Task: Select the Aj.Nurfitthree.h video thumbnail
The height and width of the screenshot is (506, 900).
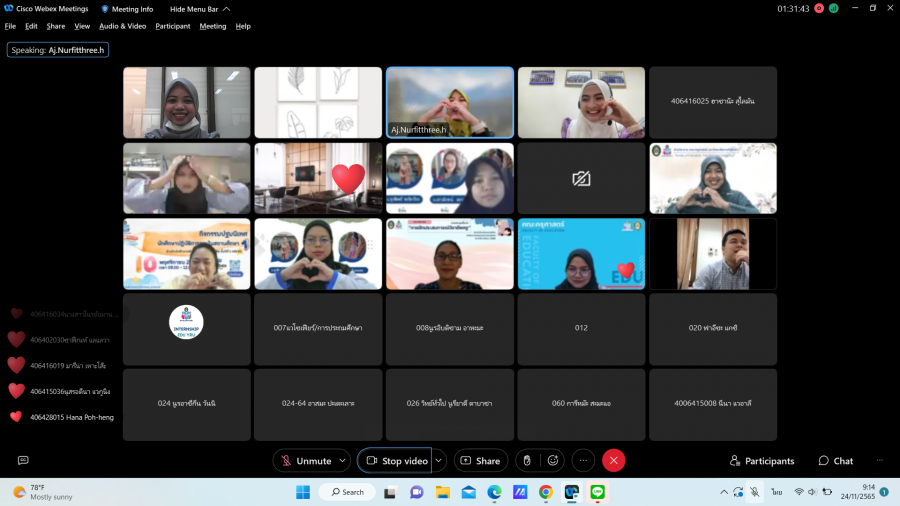Action: (x=450, y=102)
